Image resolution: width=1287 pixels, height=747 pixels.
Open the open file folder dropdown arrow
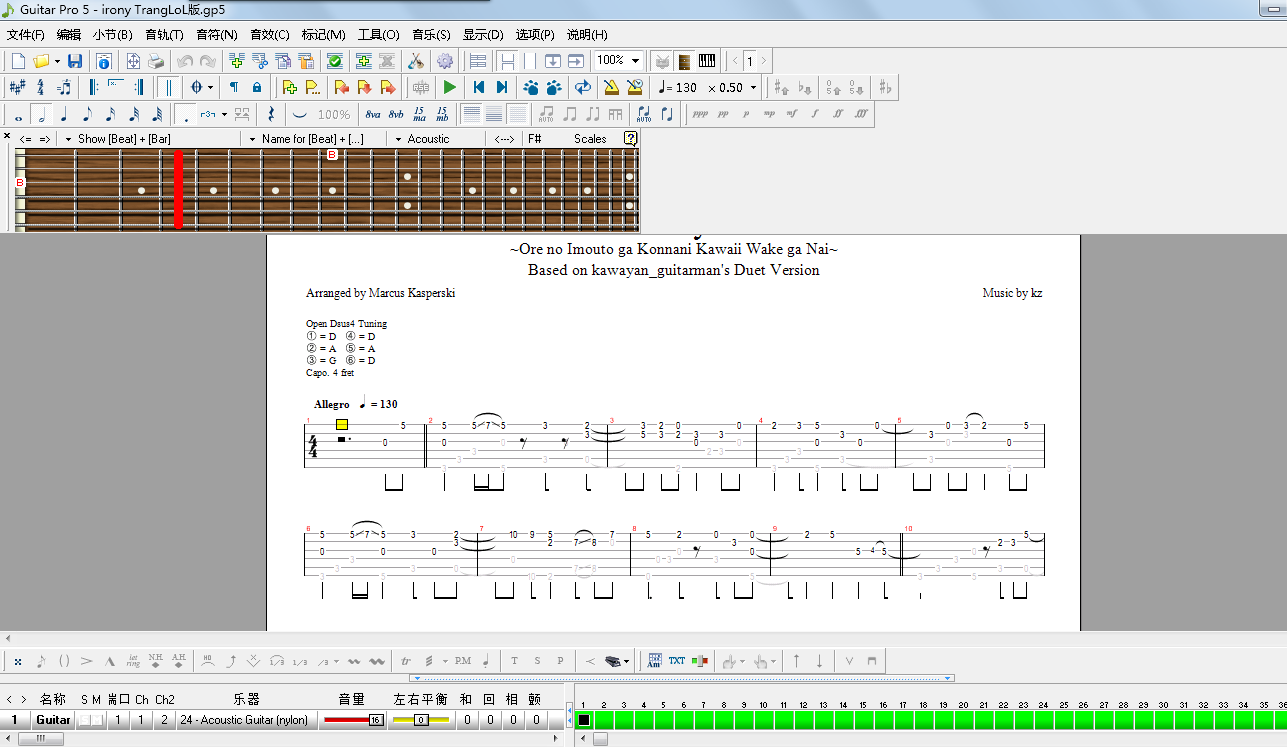[x=57, y=61]
